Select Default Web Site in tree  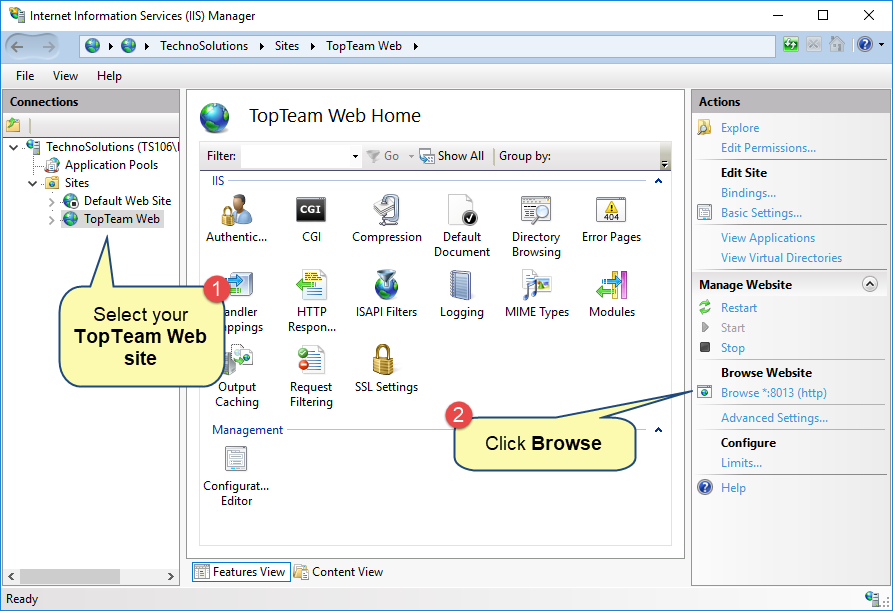coord(127,201)
